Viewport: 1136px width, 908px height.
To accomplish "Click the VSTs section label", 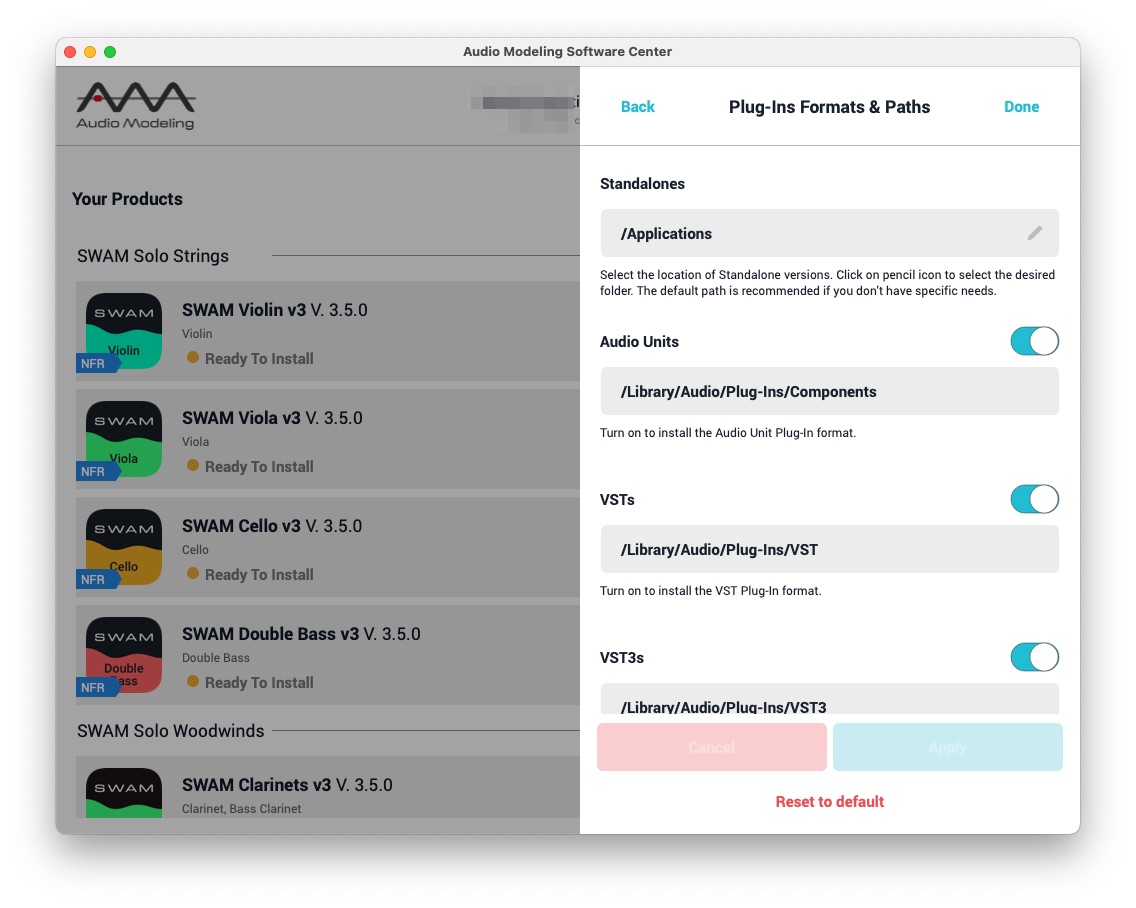I will click(617, 500).
